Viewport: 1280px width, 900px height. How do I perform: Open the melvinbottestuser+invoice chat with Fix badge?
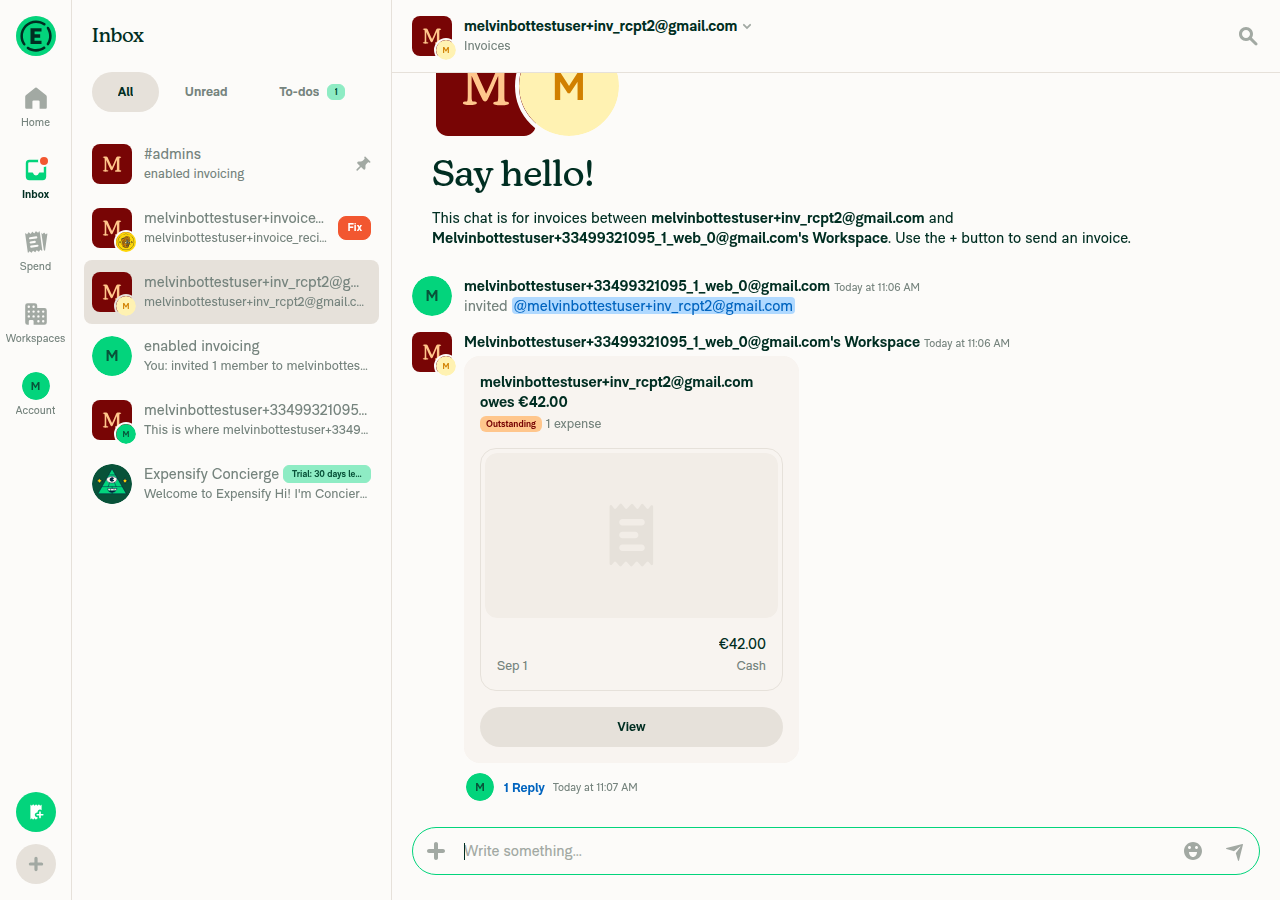click(231, 228)
